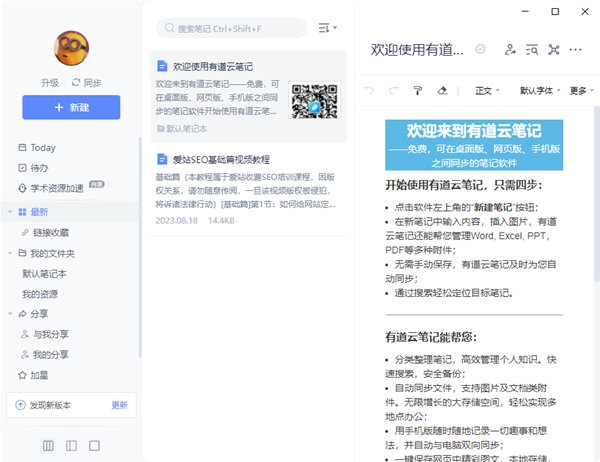Viewport: 600px width, 462px height.
Task: Open 与我分享 shared-with-me list
Action: tap(45, 334)
